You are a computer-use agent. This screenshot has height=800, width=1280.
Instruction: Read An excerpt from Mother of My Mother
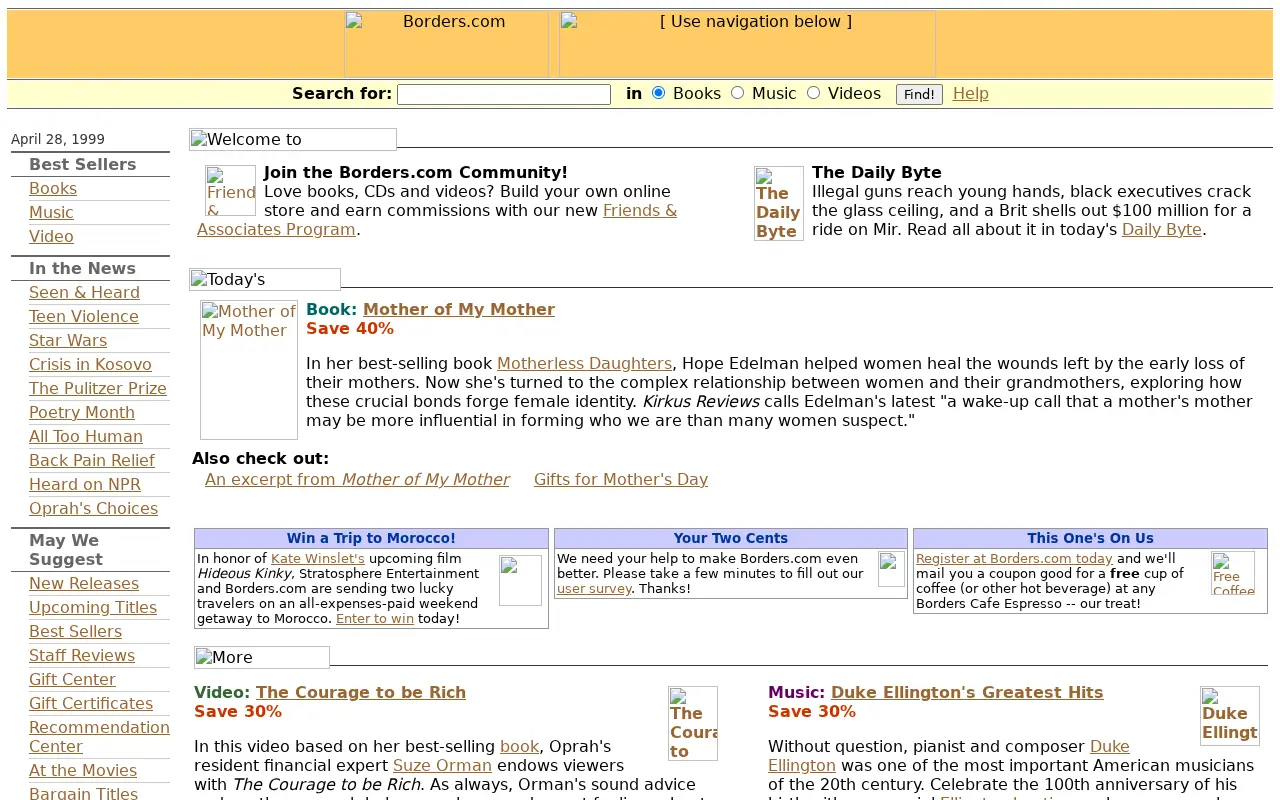pyautogui.click(x=357, y=479)
